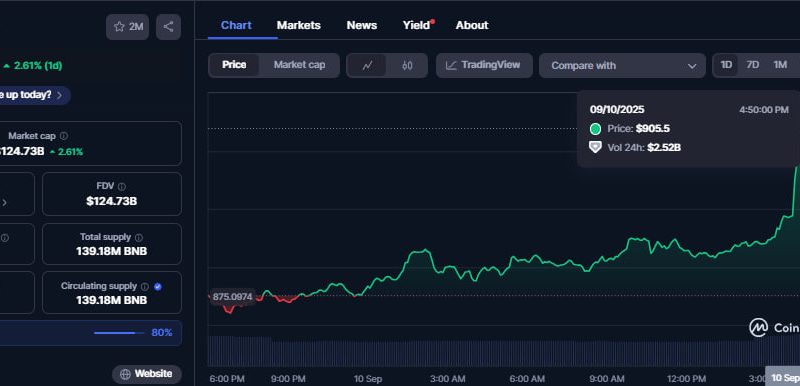Open the Compare with dropdown
Image resolution: width=800 pixels, height=386 pixels.
click(x=622, y=66)
